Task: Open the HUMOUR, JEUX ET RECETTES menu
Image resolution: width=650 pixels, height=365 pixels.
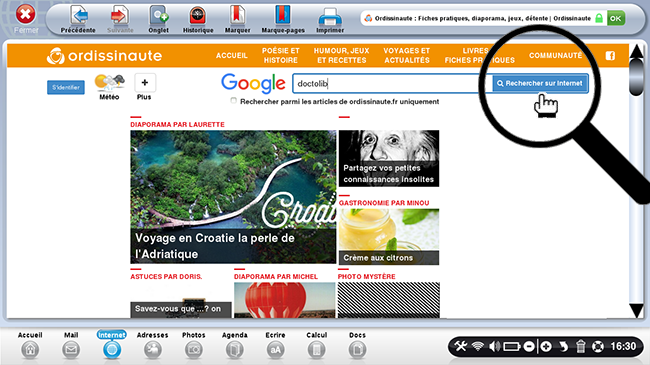Action: point(342,56)
